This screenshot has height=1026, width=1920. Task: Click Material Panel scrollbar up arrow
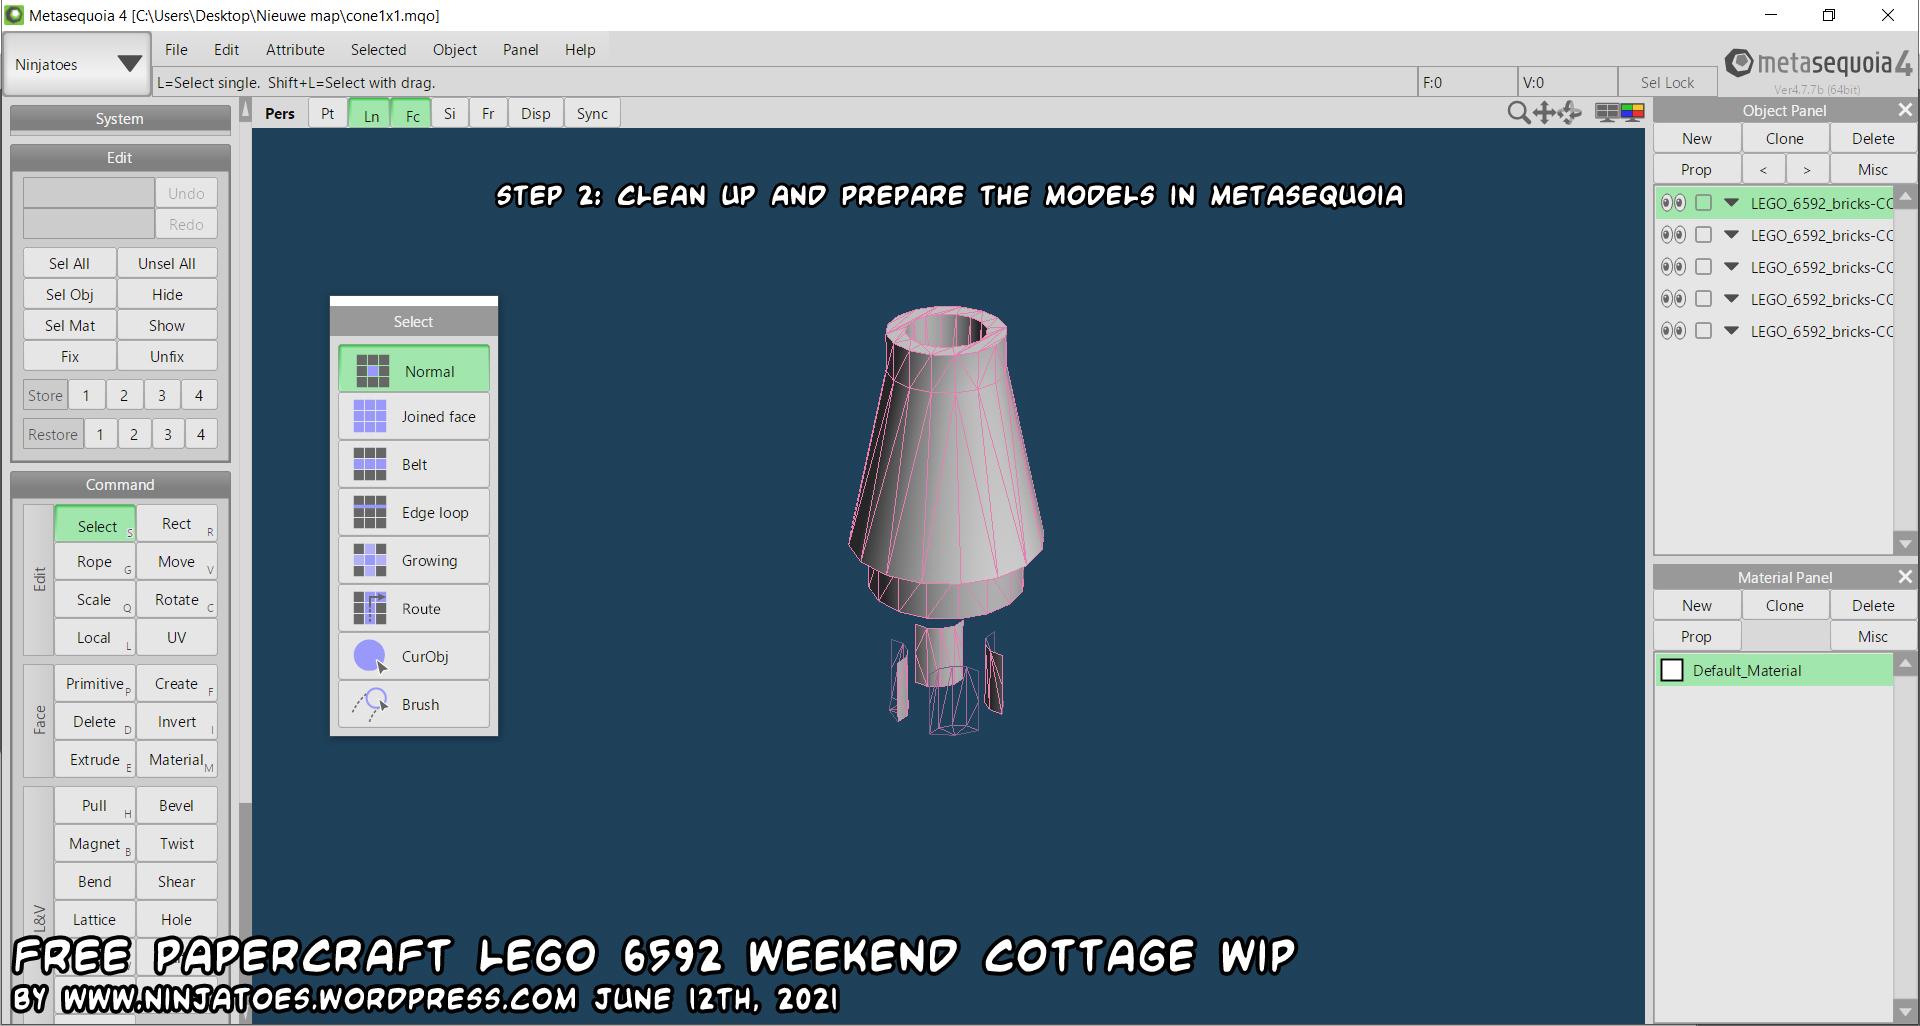(x=1905, y=664)
